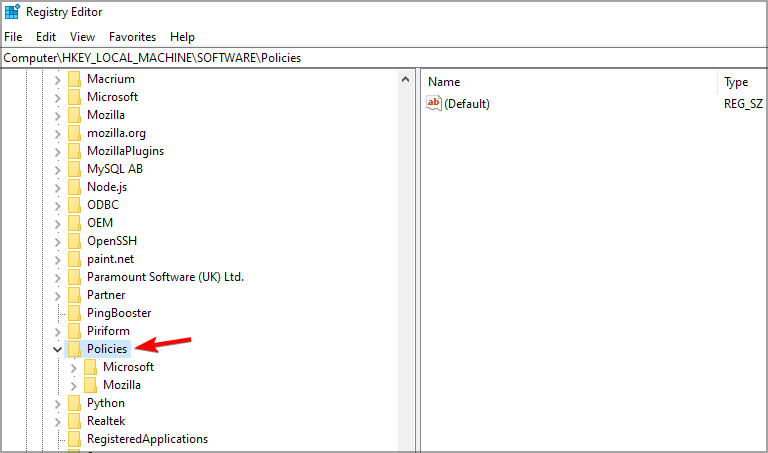Expand the paint.net key
This screenshot has width=768, height=453.
[57, 260]
